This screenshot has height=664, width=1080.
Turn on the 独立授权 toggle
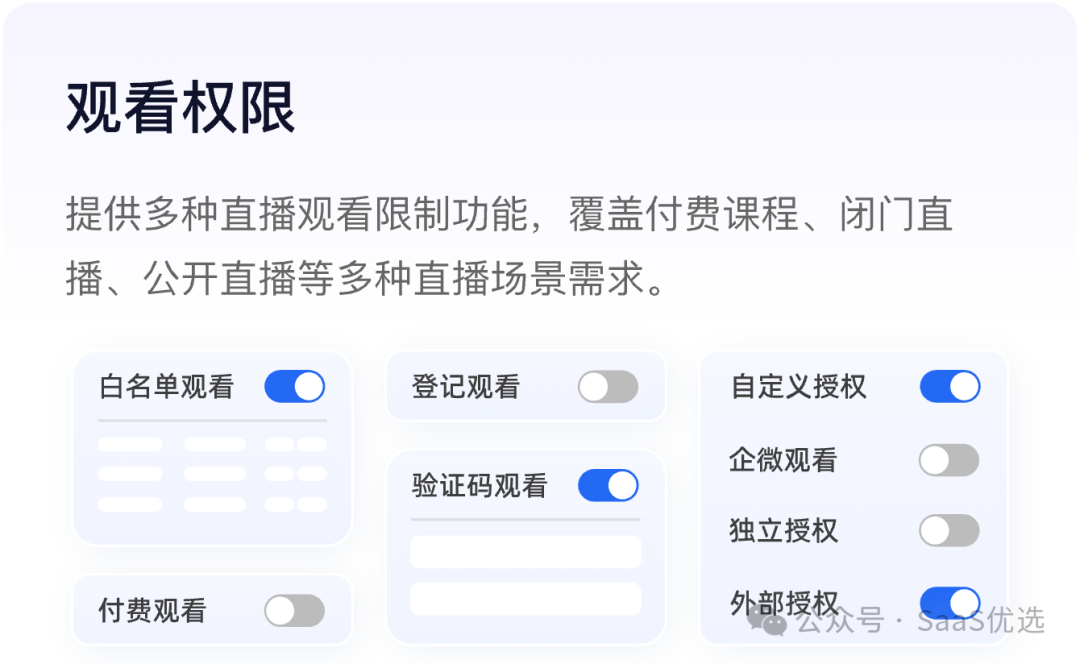point(948,530)
